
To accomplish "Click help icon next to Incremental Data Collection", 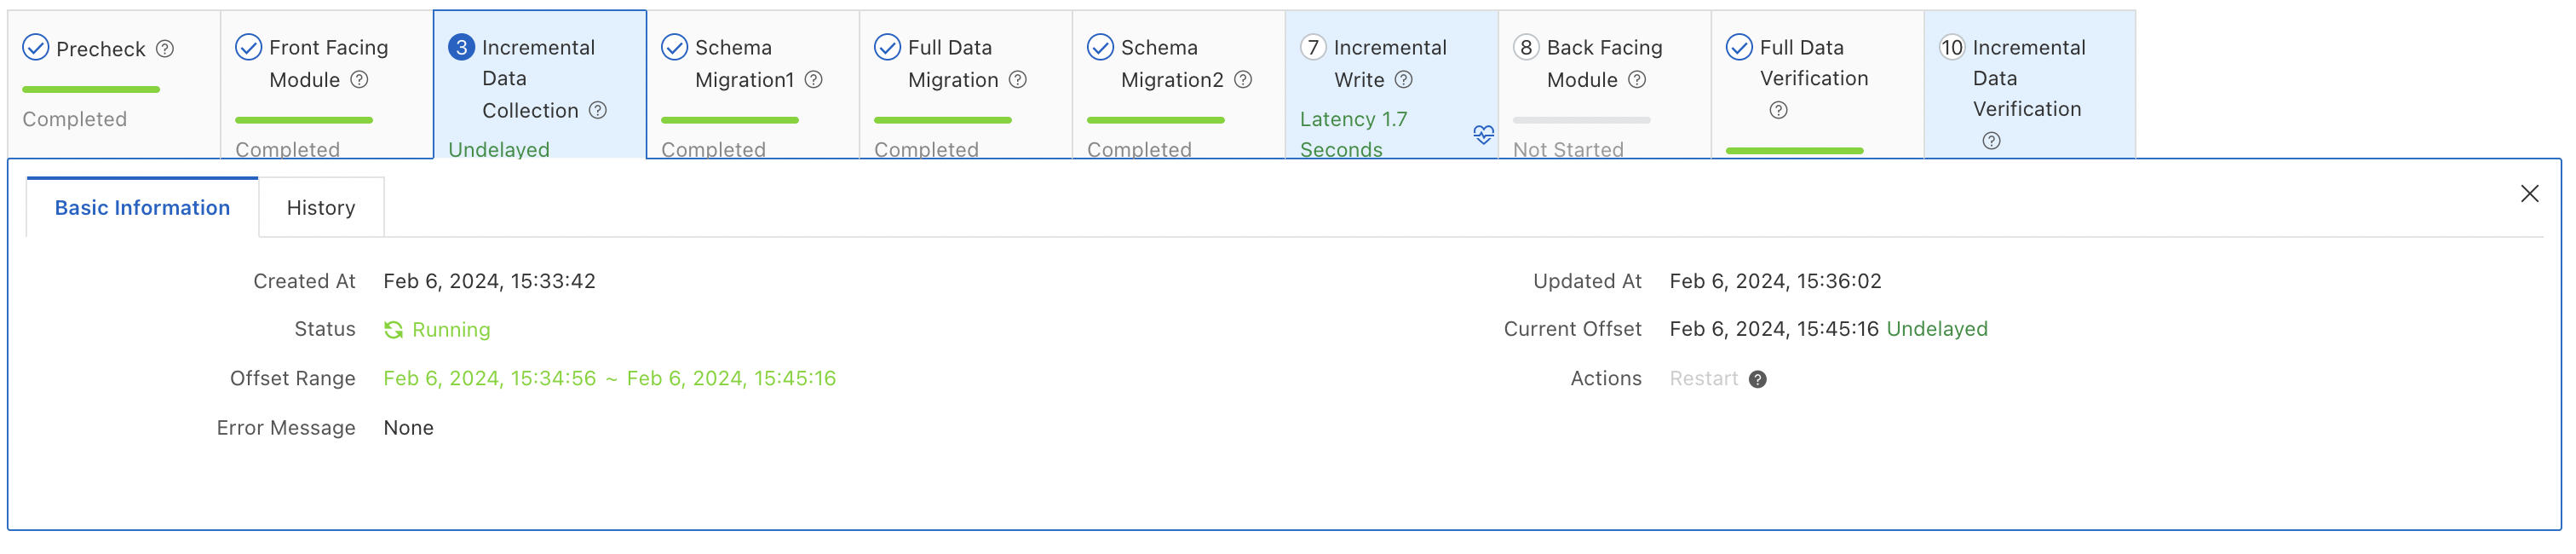I will 597,110.
